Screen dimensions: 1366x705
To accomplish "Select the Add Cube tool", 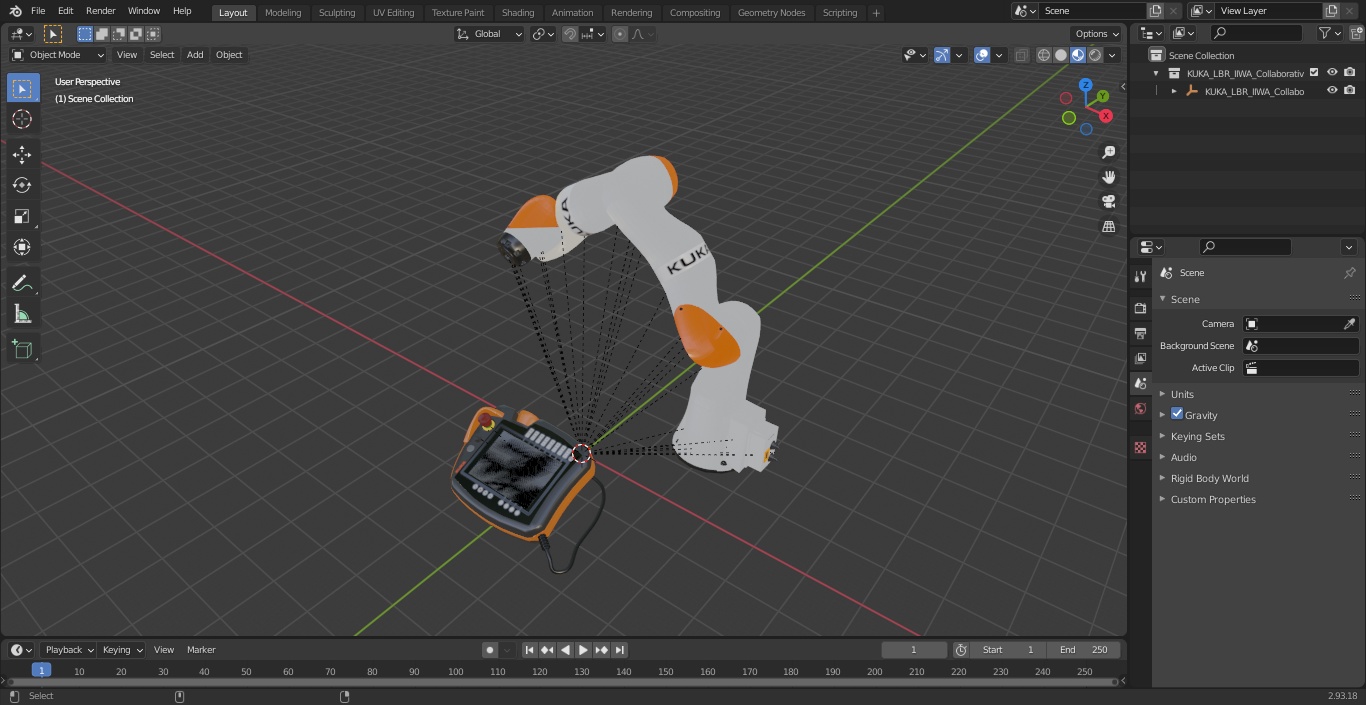I will tap(22, 349).
